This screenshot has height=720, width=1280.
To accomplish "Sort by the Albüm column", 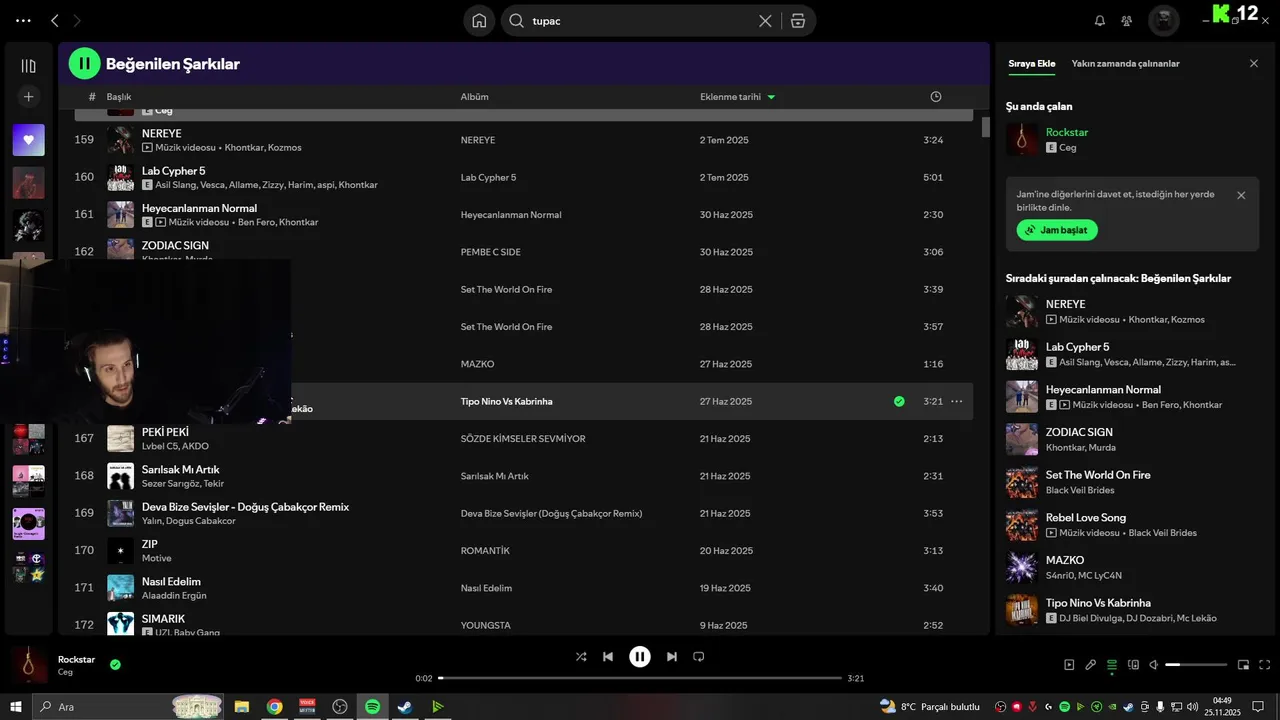I will 474,97.
